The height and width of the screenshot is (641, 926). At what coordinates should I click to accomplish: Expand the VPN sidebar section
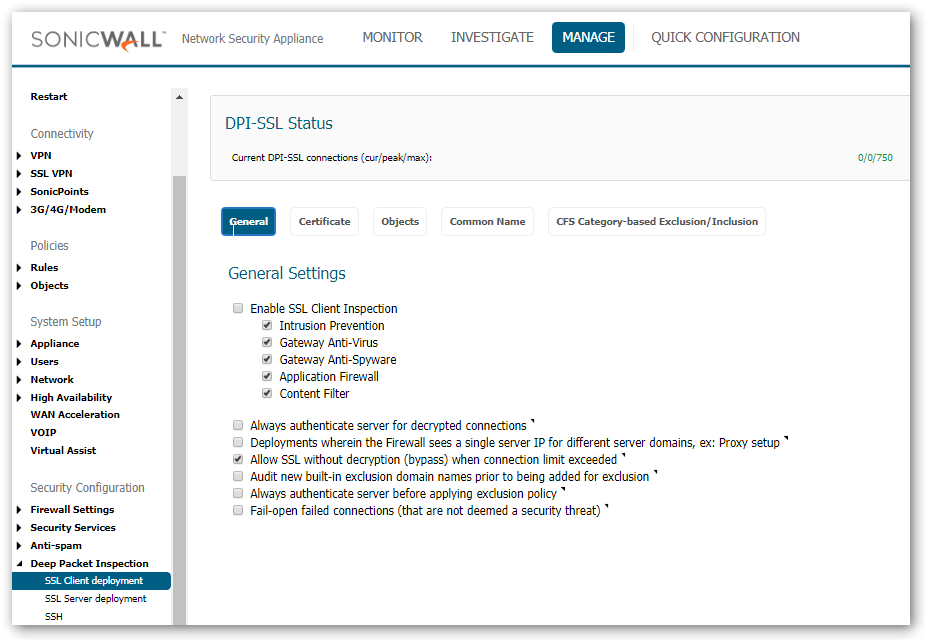coord(19,156)
